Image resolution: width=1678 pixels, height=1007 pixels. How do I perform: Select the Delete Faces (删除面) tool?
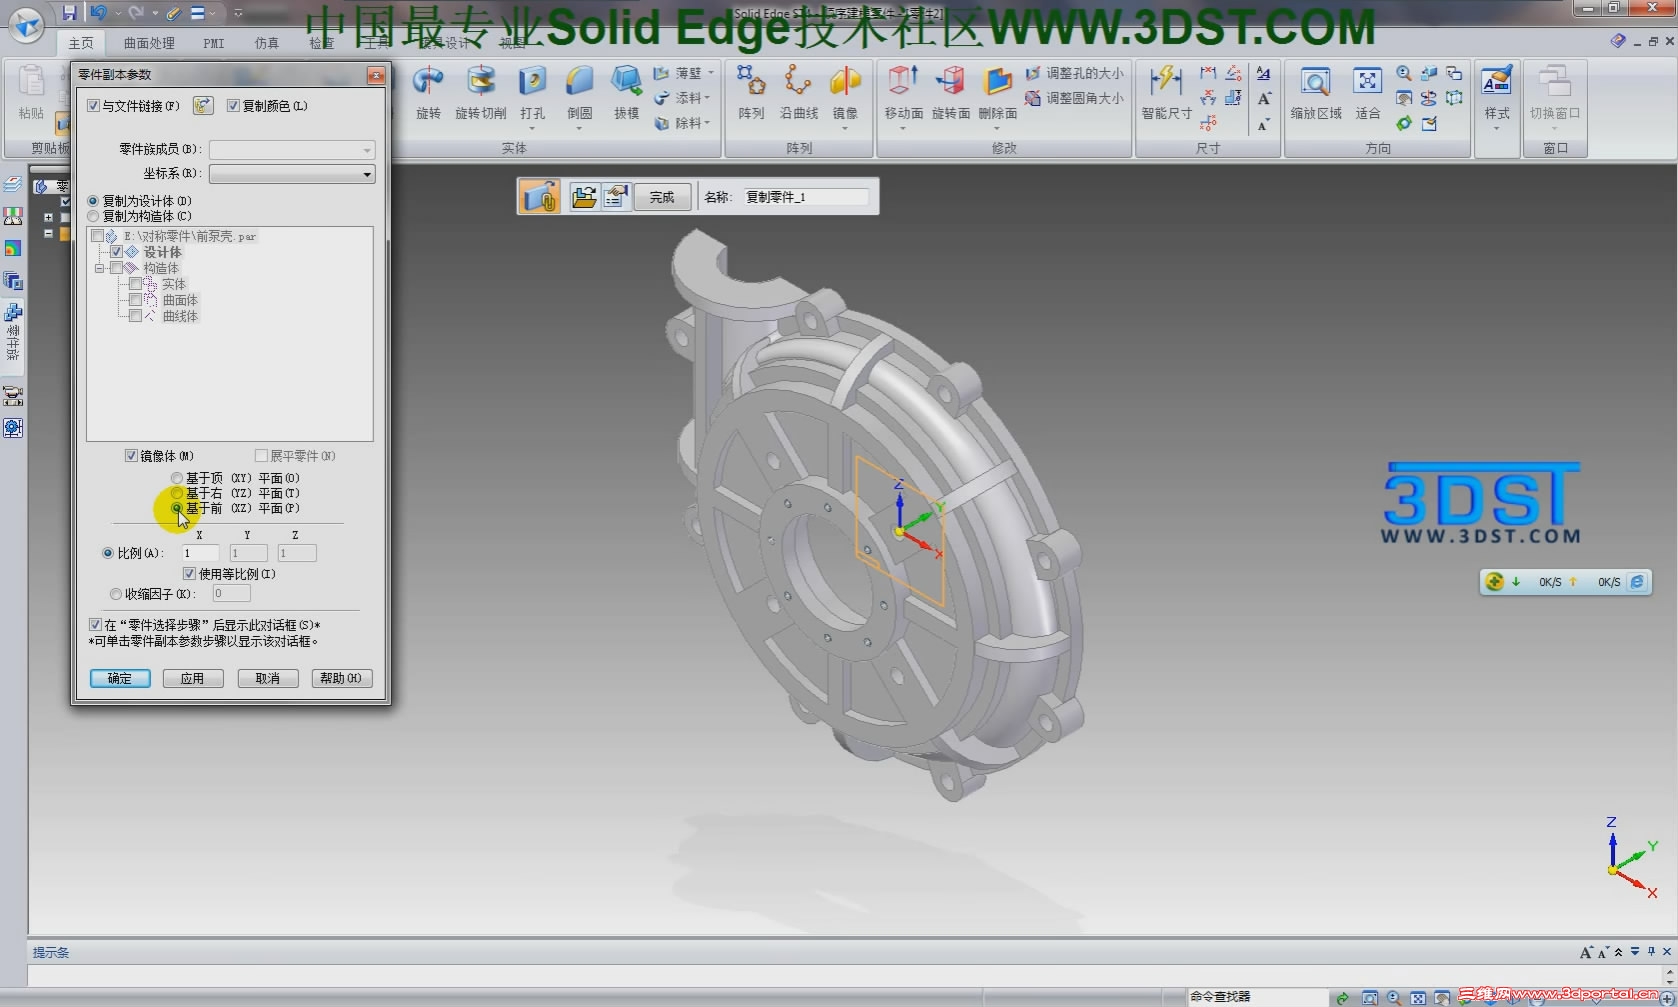click(998, 94)
